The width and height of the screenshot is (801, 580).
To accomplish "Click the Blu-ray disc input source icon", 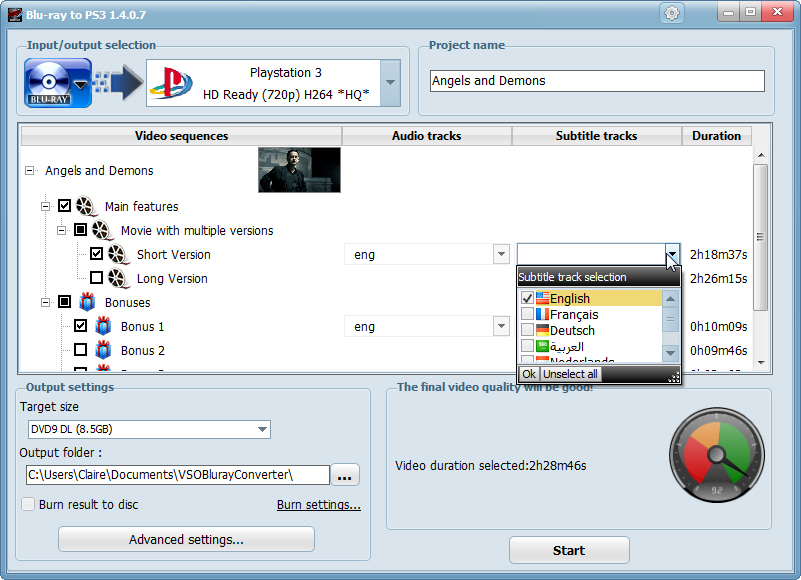I will pyautogui.click(x=58, y=83).
